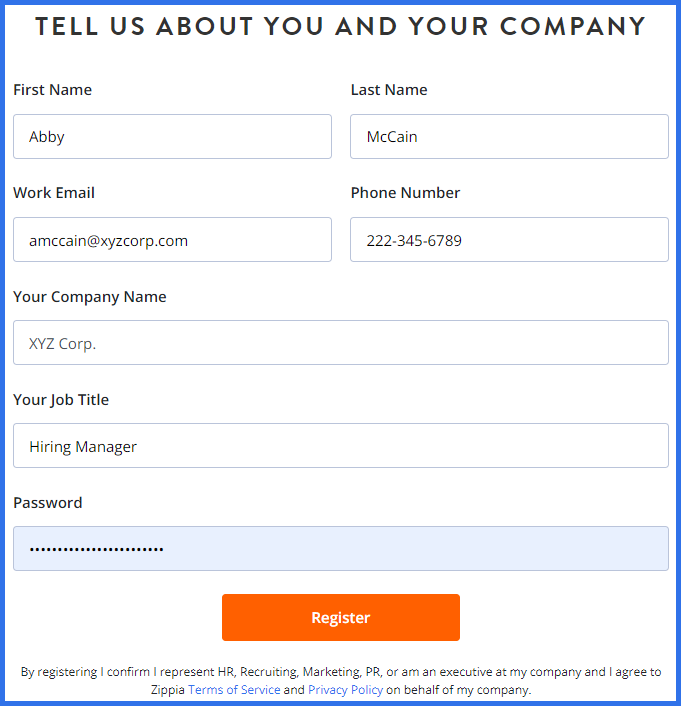Click the Work Email label
The width and height of the screenshot is (681, 706).
(54, 193)
